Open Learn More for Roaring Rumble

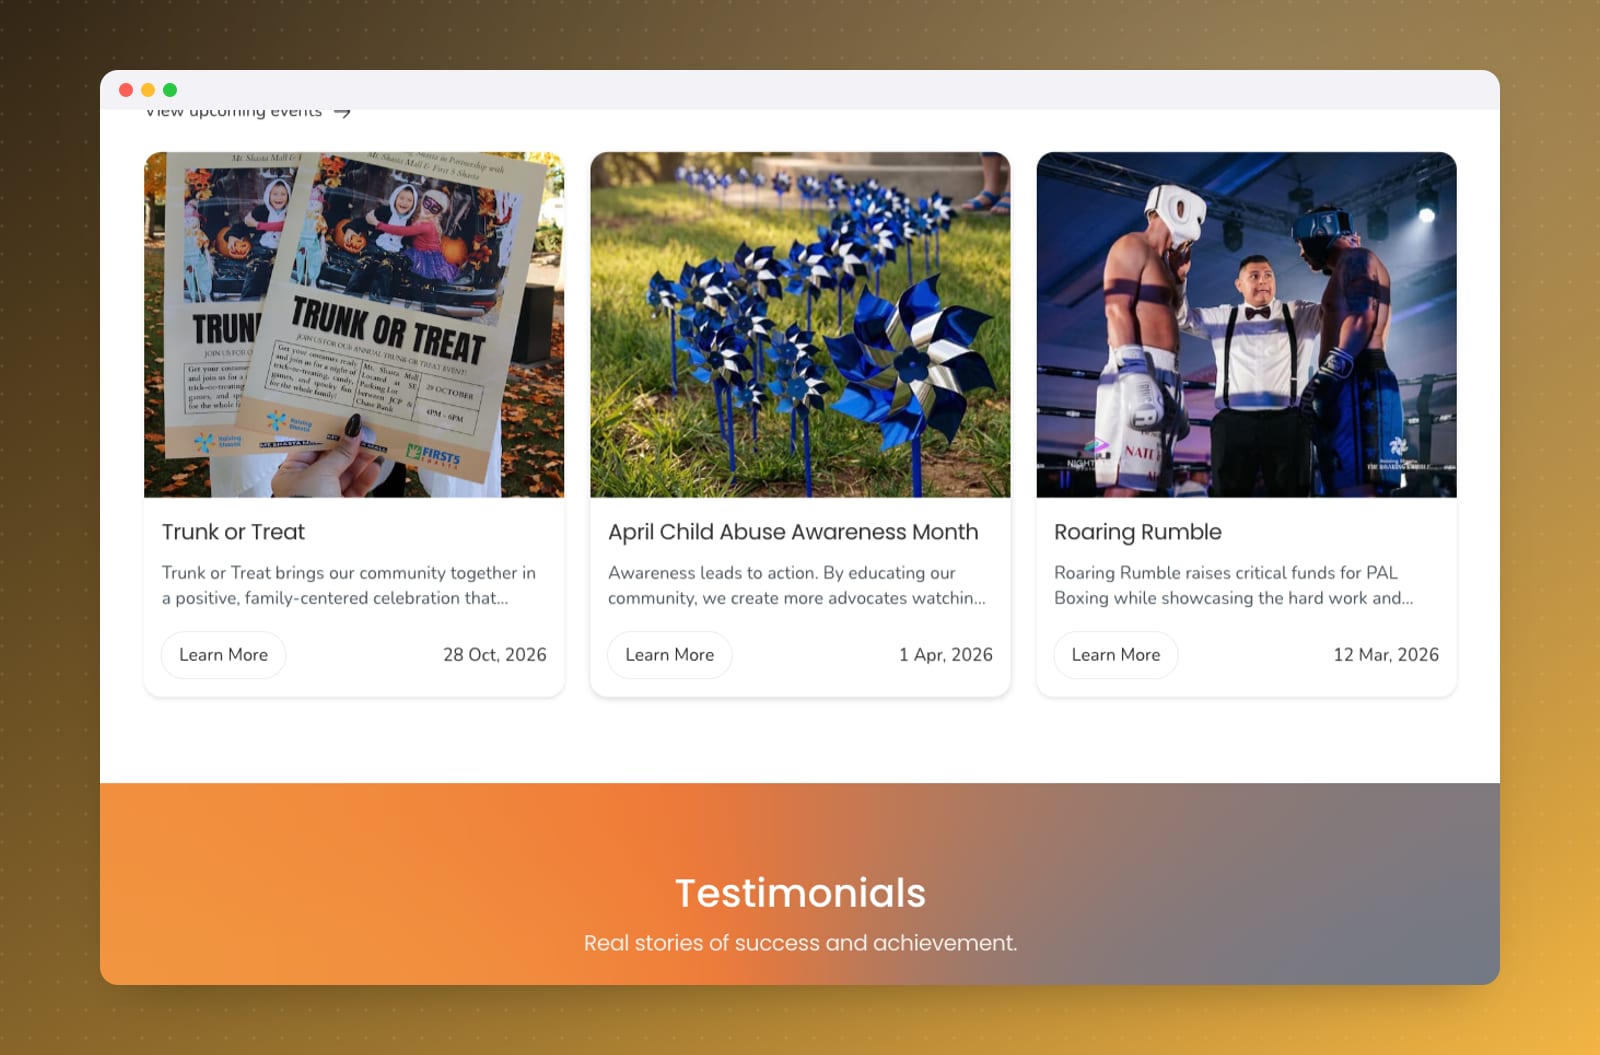click(x=1116, y=655)
